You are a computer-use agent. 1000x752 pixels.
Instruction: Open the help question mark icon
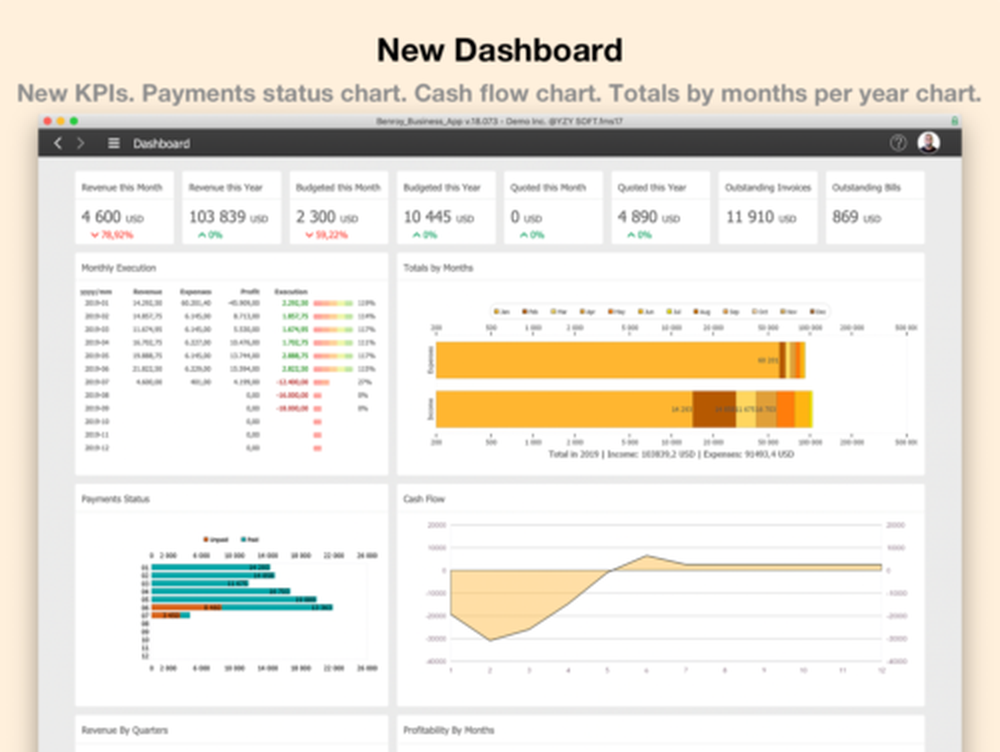click(x=897, y=143)
